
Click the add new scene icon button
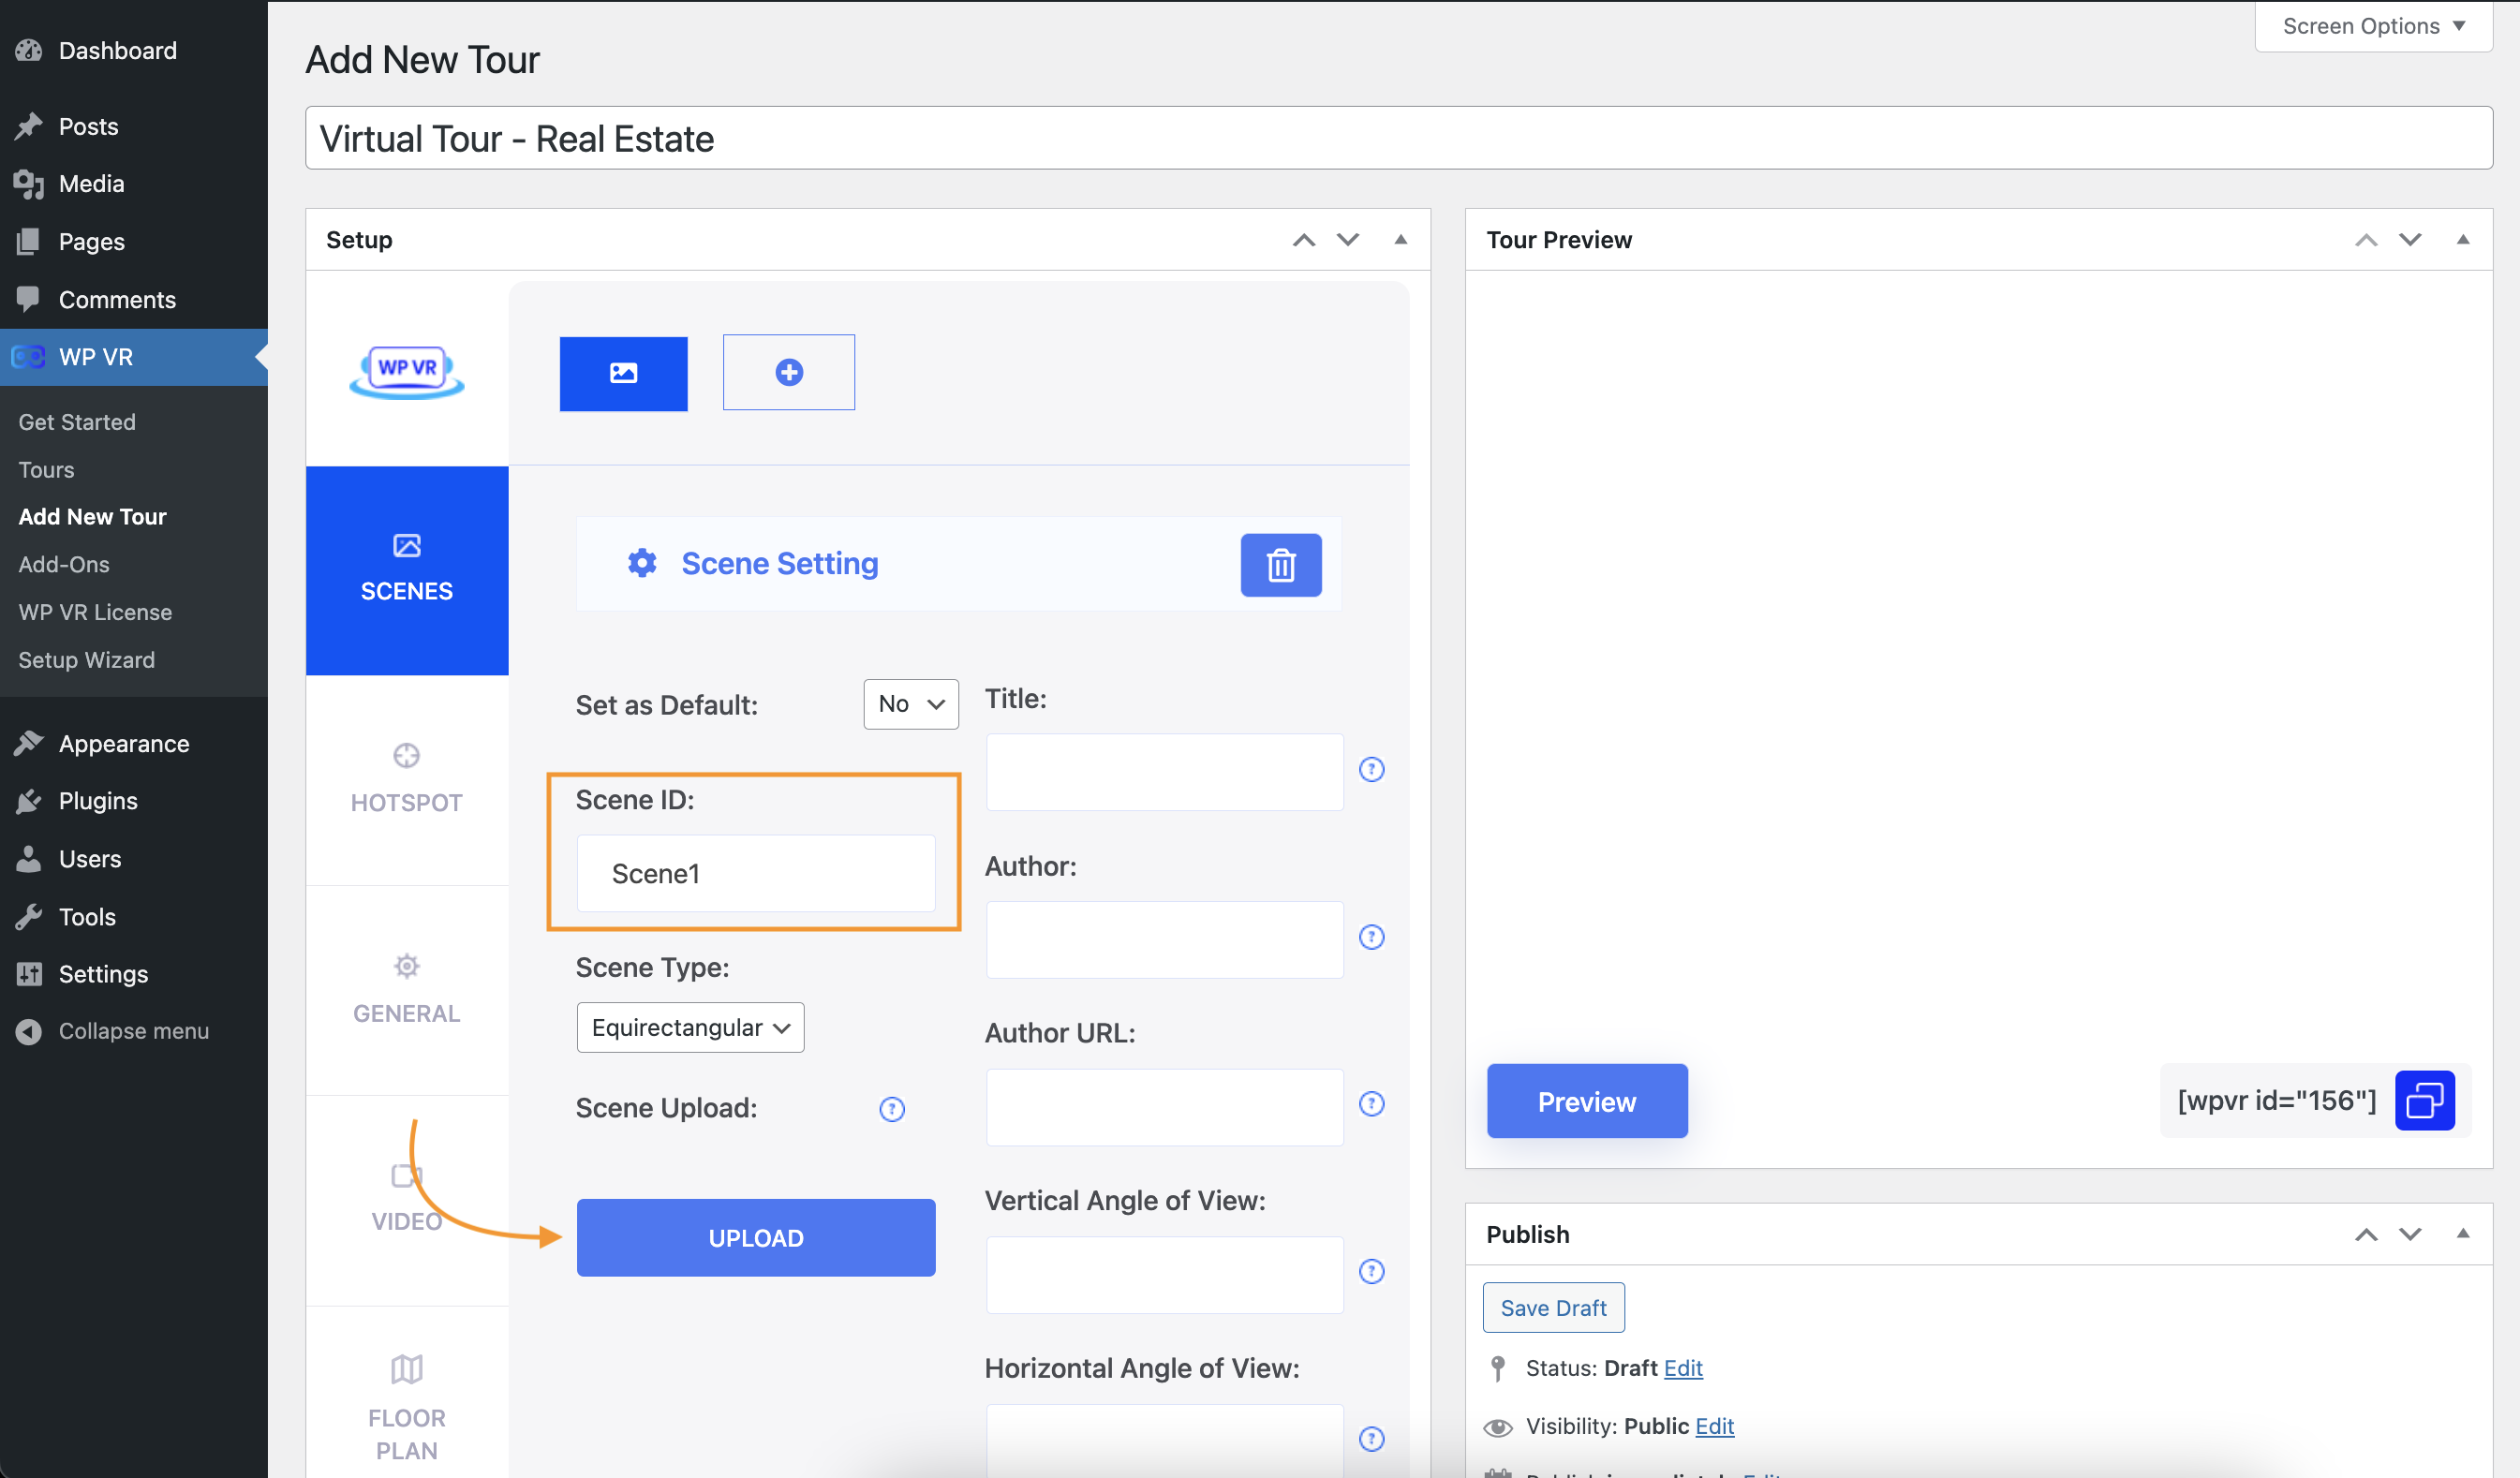pyautogui.click(x=787, y=371)
